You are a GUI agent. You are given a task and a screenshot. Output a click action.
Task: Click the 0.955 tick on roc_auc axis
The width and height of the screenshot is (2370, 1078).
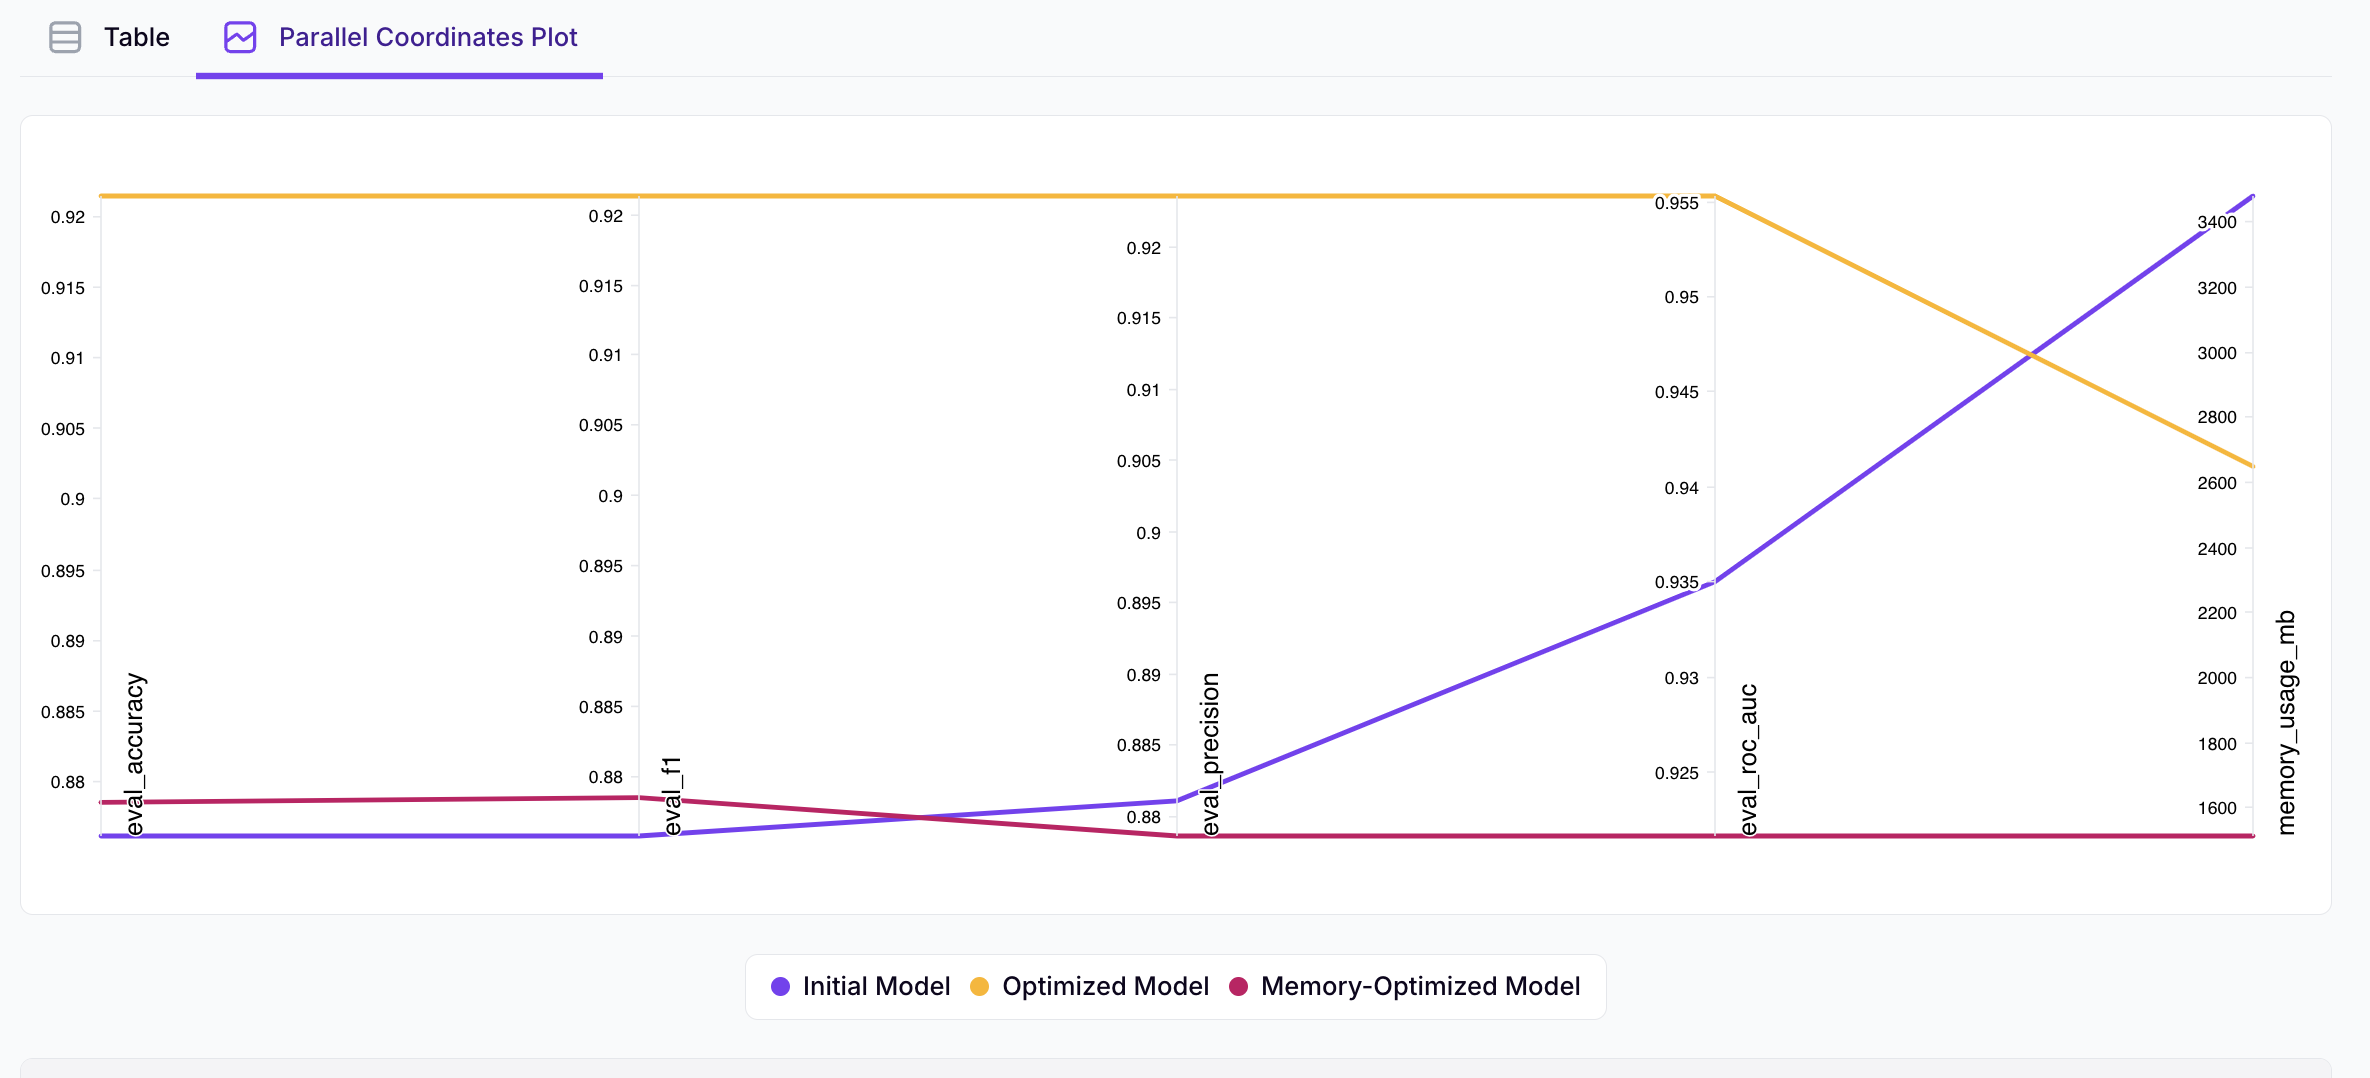pos(1676,204)
